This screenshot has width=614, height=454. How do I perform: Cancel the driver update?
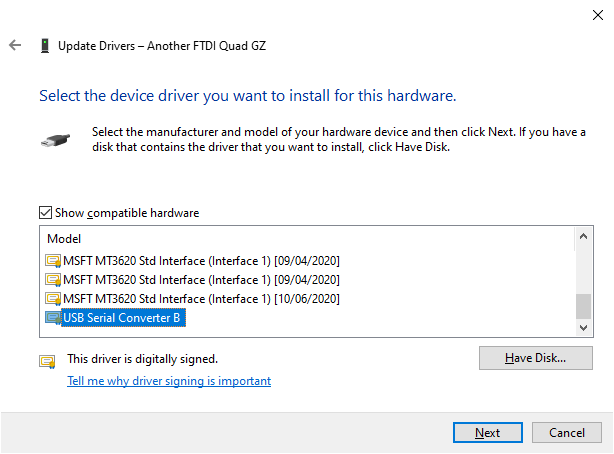click(566, 433)
